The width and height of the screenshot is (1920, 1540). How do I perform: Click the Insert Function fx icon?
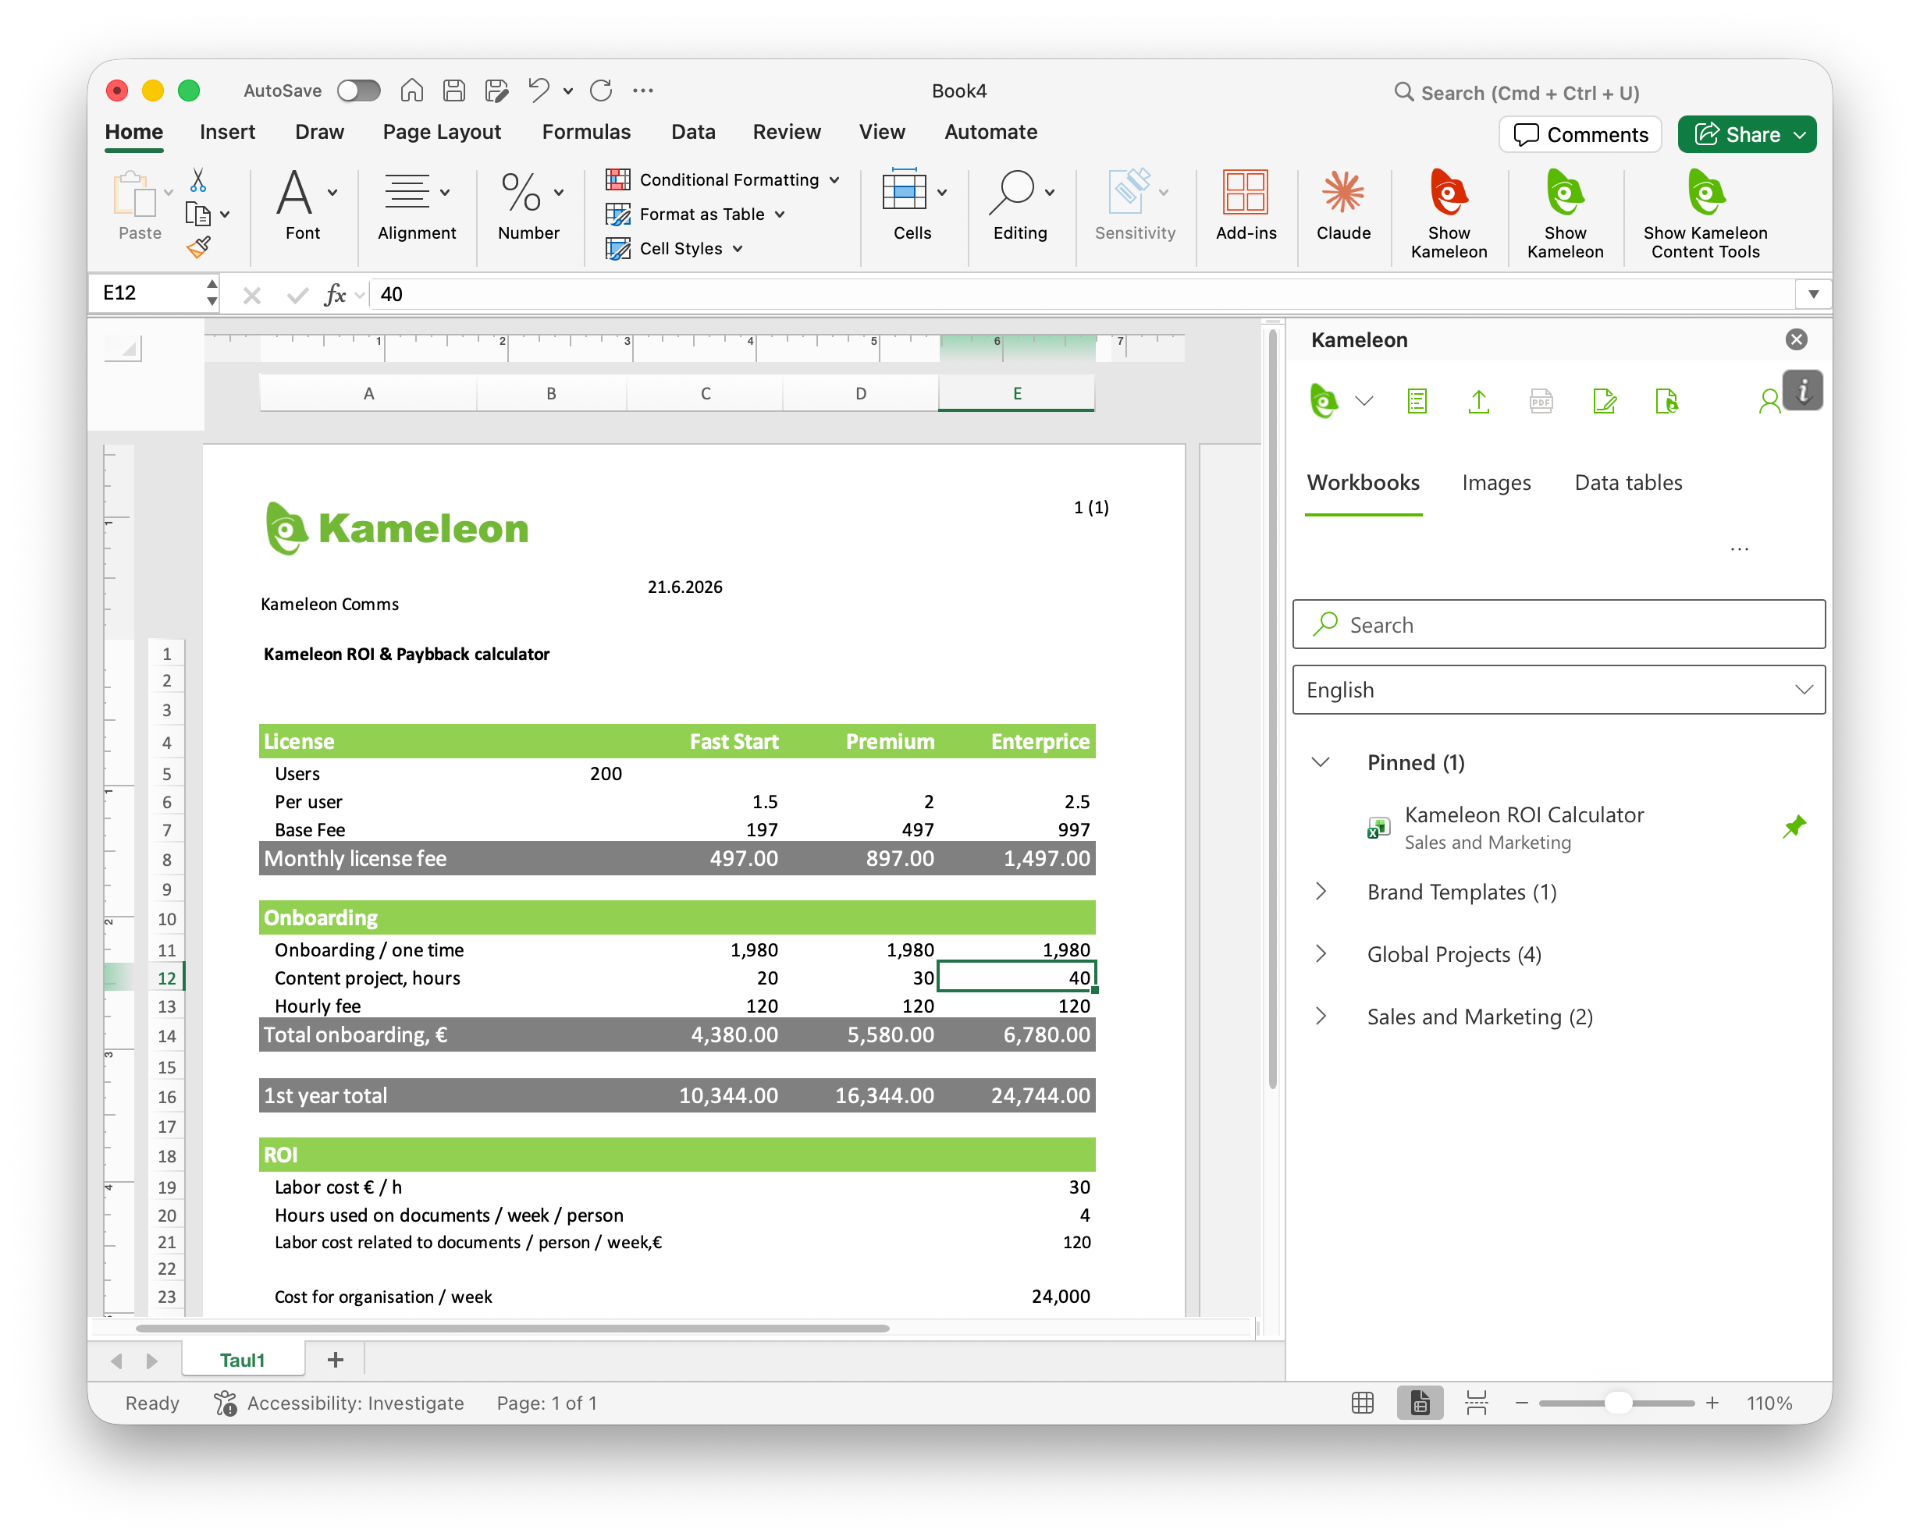tap(335, 294)
